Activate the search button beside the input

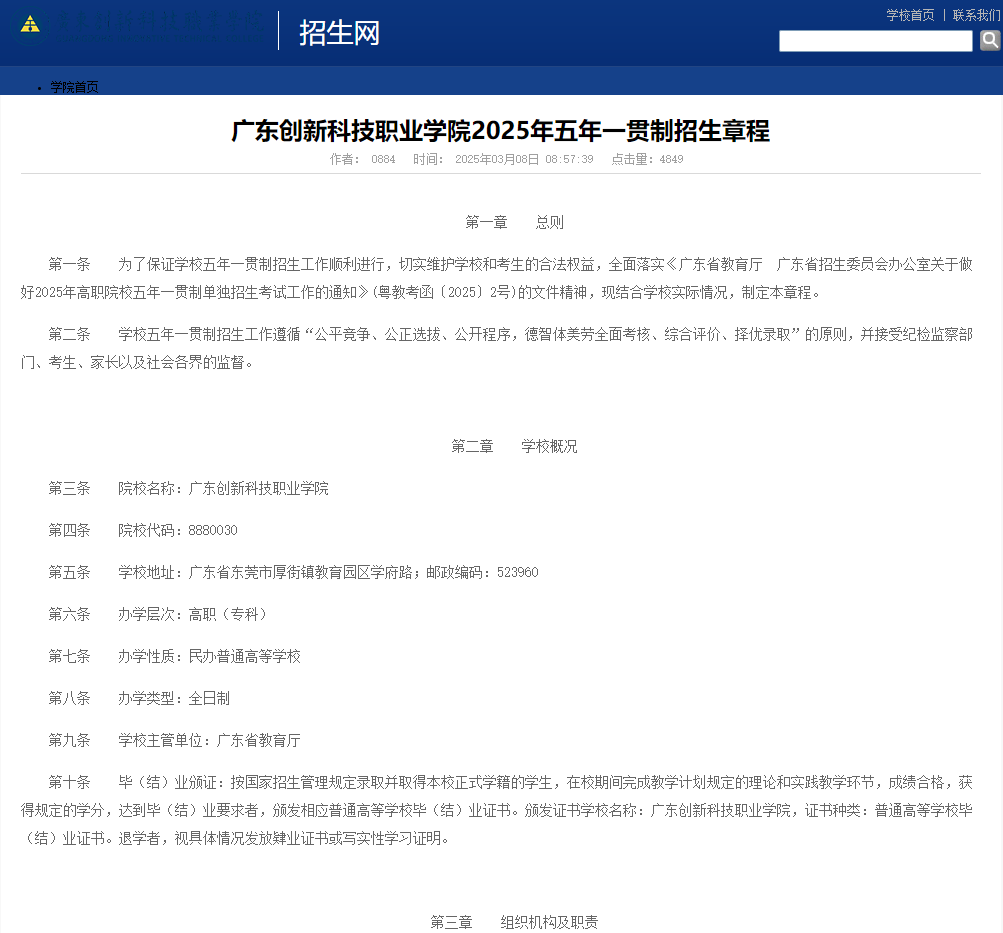(x=989, y=40)
